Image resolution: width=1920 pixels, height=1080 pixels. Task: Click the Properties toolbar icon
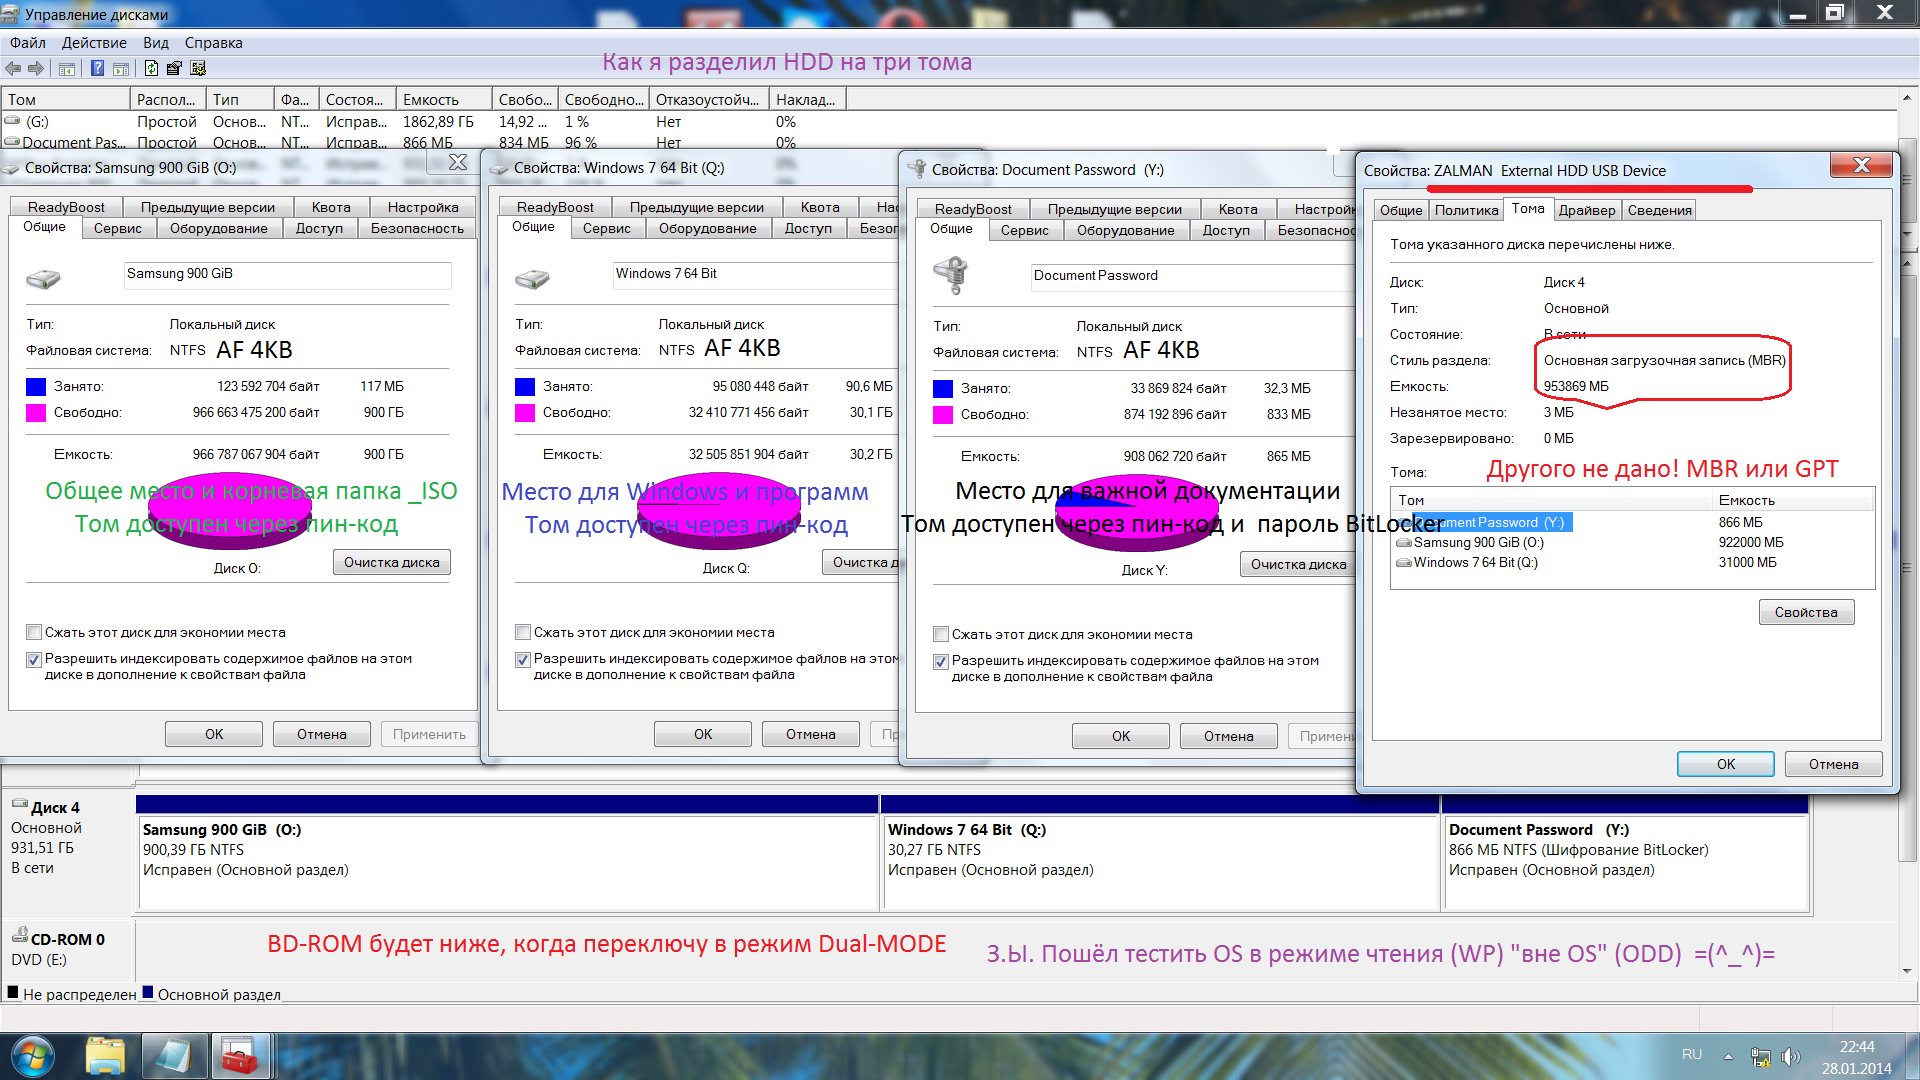174,69
